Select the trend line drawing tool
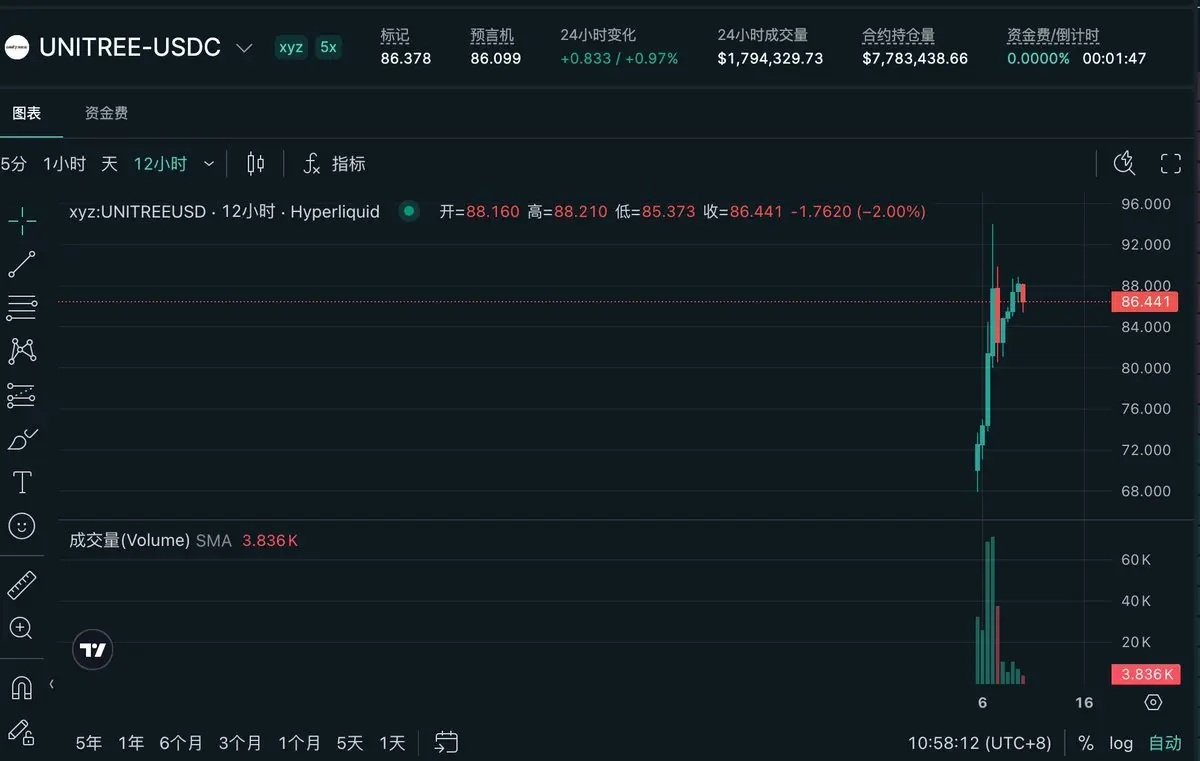This screenshot has width=1200, height=761. 22,264
